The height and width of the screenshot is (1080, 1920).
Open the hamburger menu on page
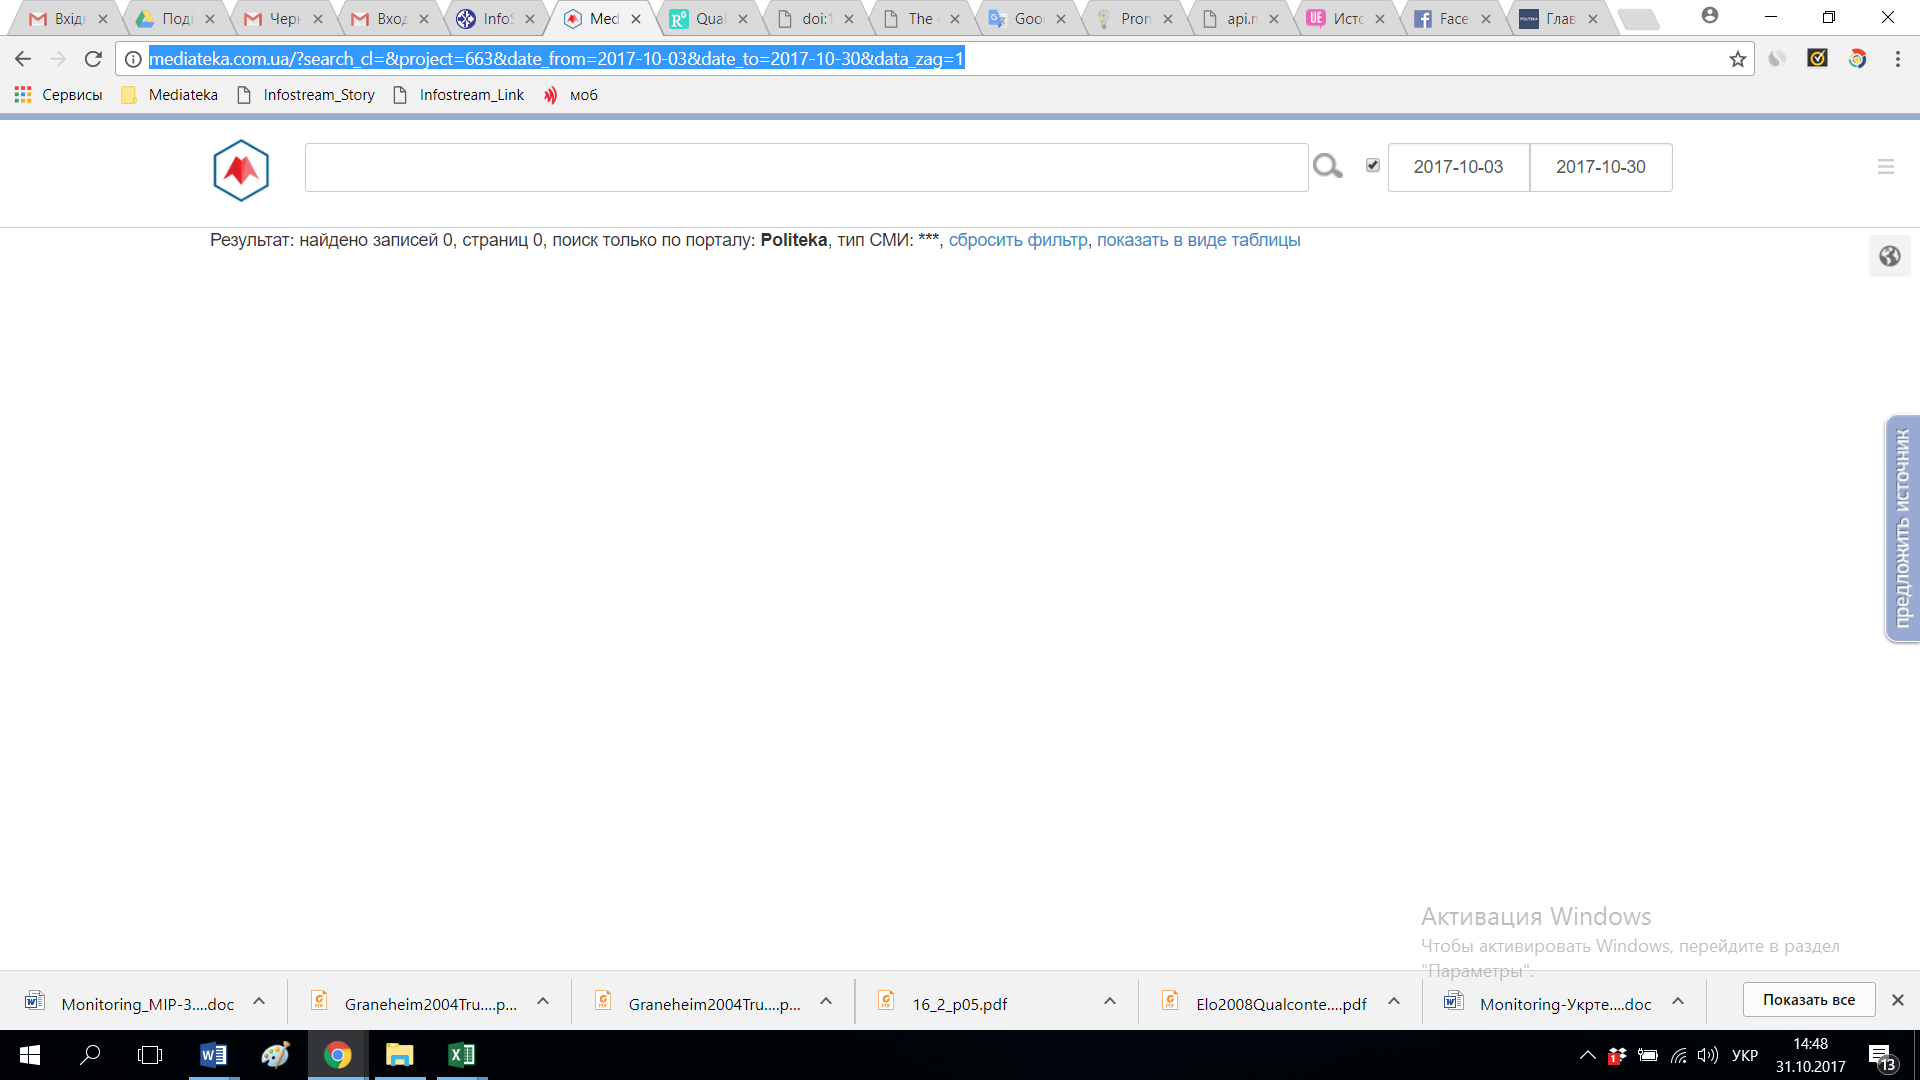pos(1886,167)
